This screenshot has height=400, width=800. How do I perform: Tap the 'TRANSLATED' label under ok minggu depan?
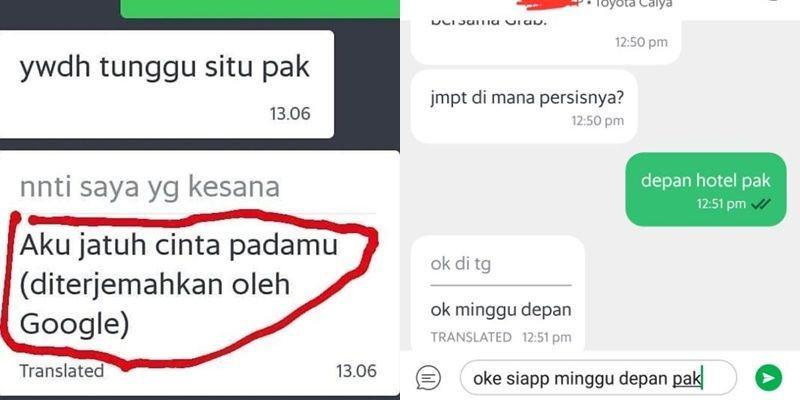[471, 337]
